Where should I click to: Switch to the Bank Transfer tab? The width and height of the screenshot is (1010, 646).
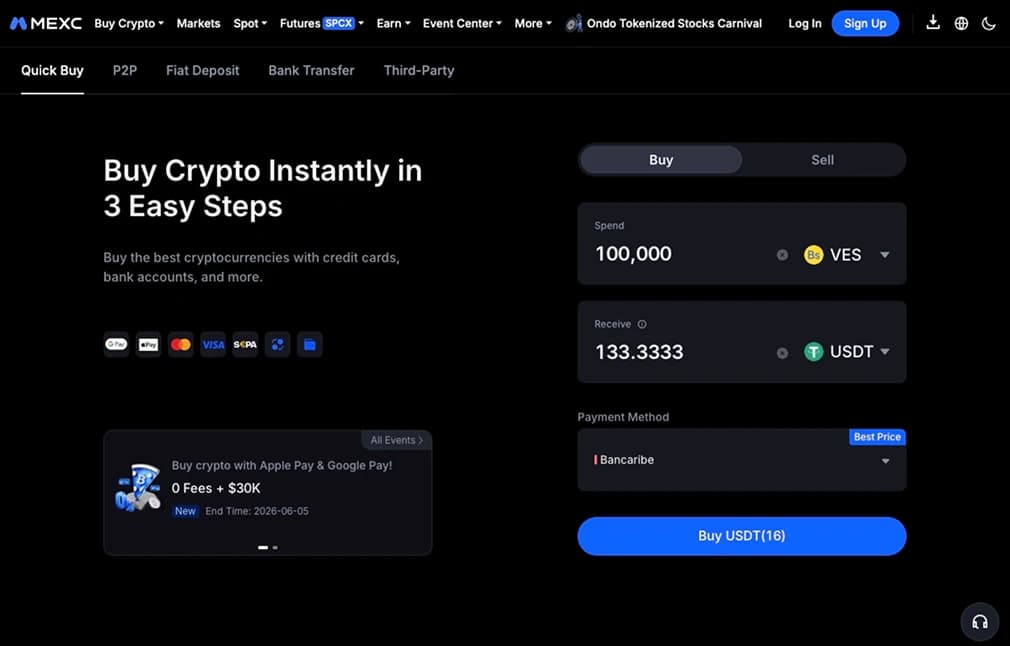point(311,71)
